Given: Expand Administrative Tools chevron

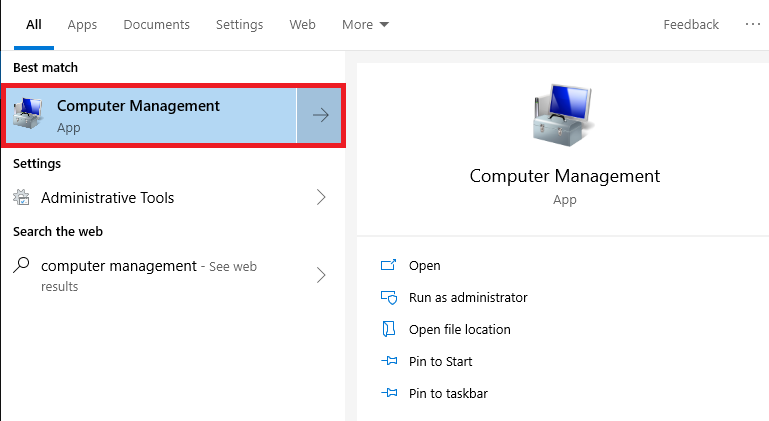Looking at the screenshot, I should (x=321, y=197).
